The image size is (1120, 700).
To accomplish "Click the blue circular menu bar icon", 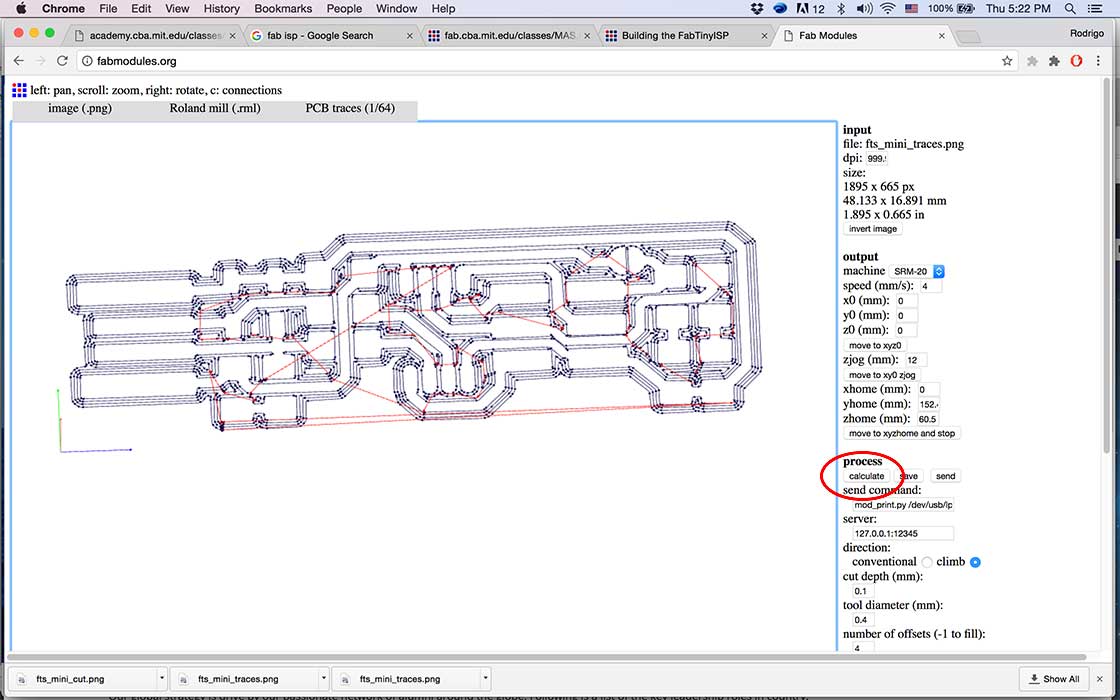I will point(780,9).
